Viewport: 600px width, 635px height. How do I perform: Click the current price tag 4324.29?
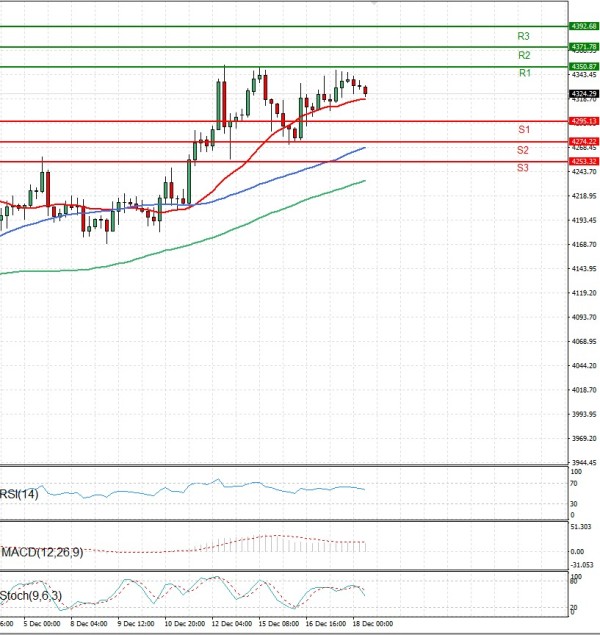point(583,94)
